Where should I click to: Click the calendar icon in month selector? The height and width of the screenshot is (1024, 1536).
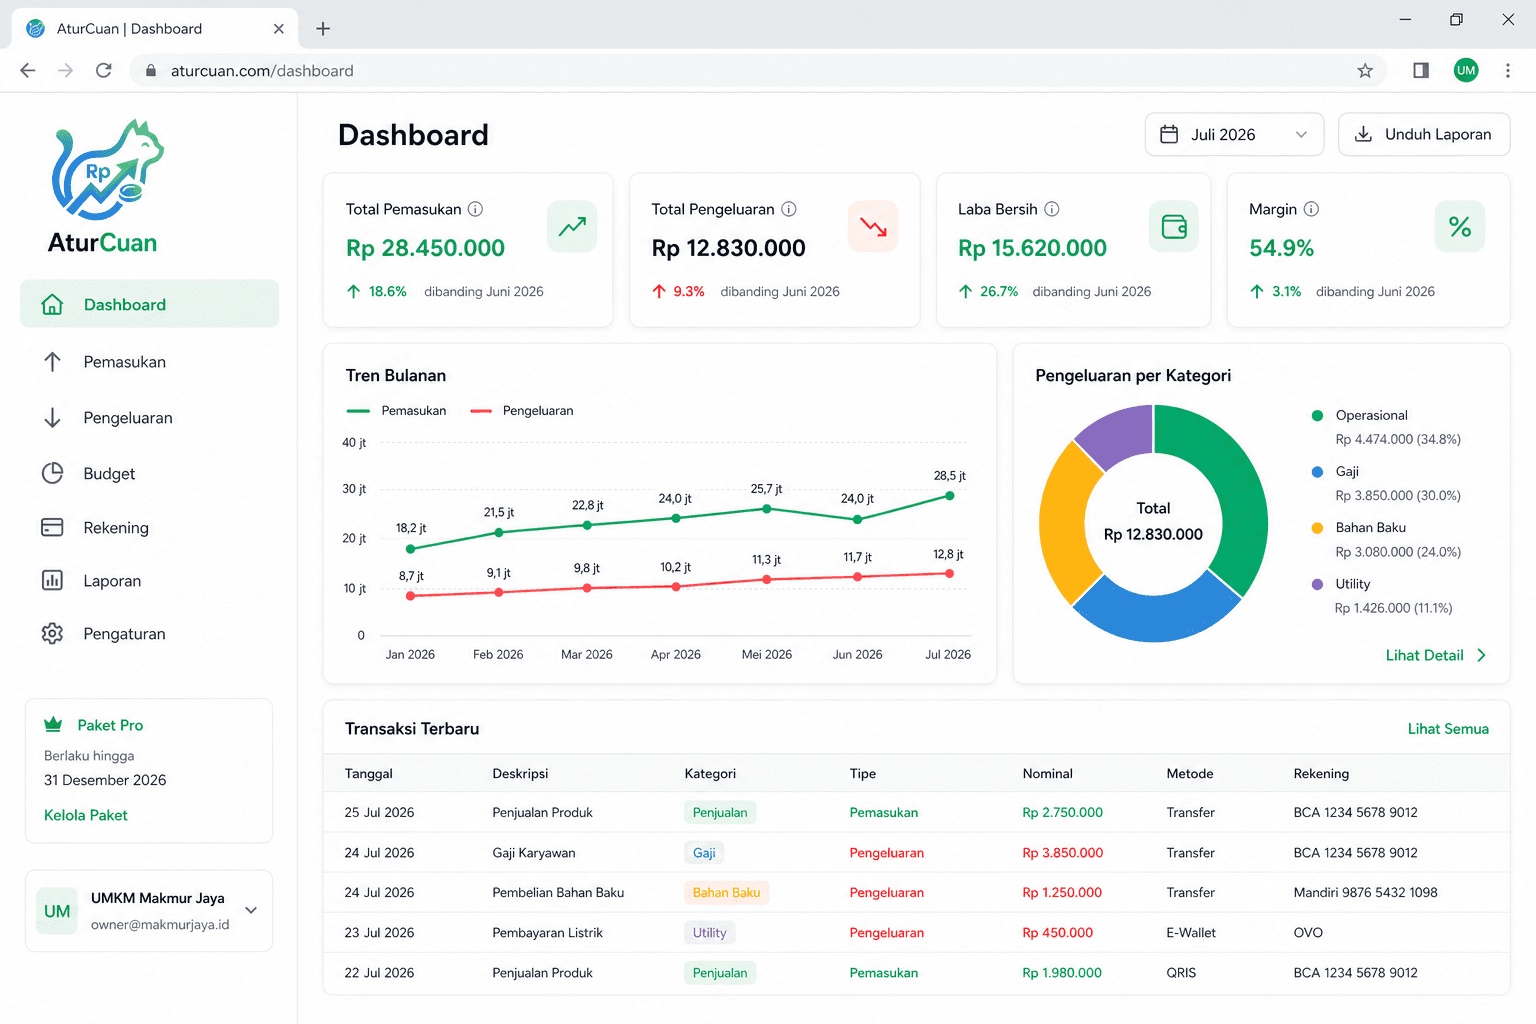[x=1169, y=134]
